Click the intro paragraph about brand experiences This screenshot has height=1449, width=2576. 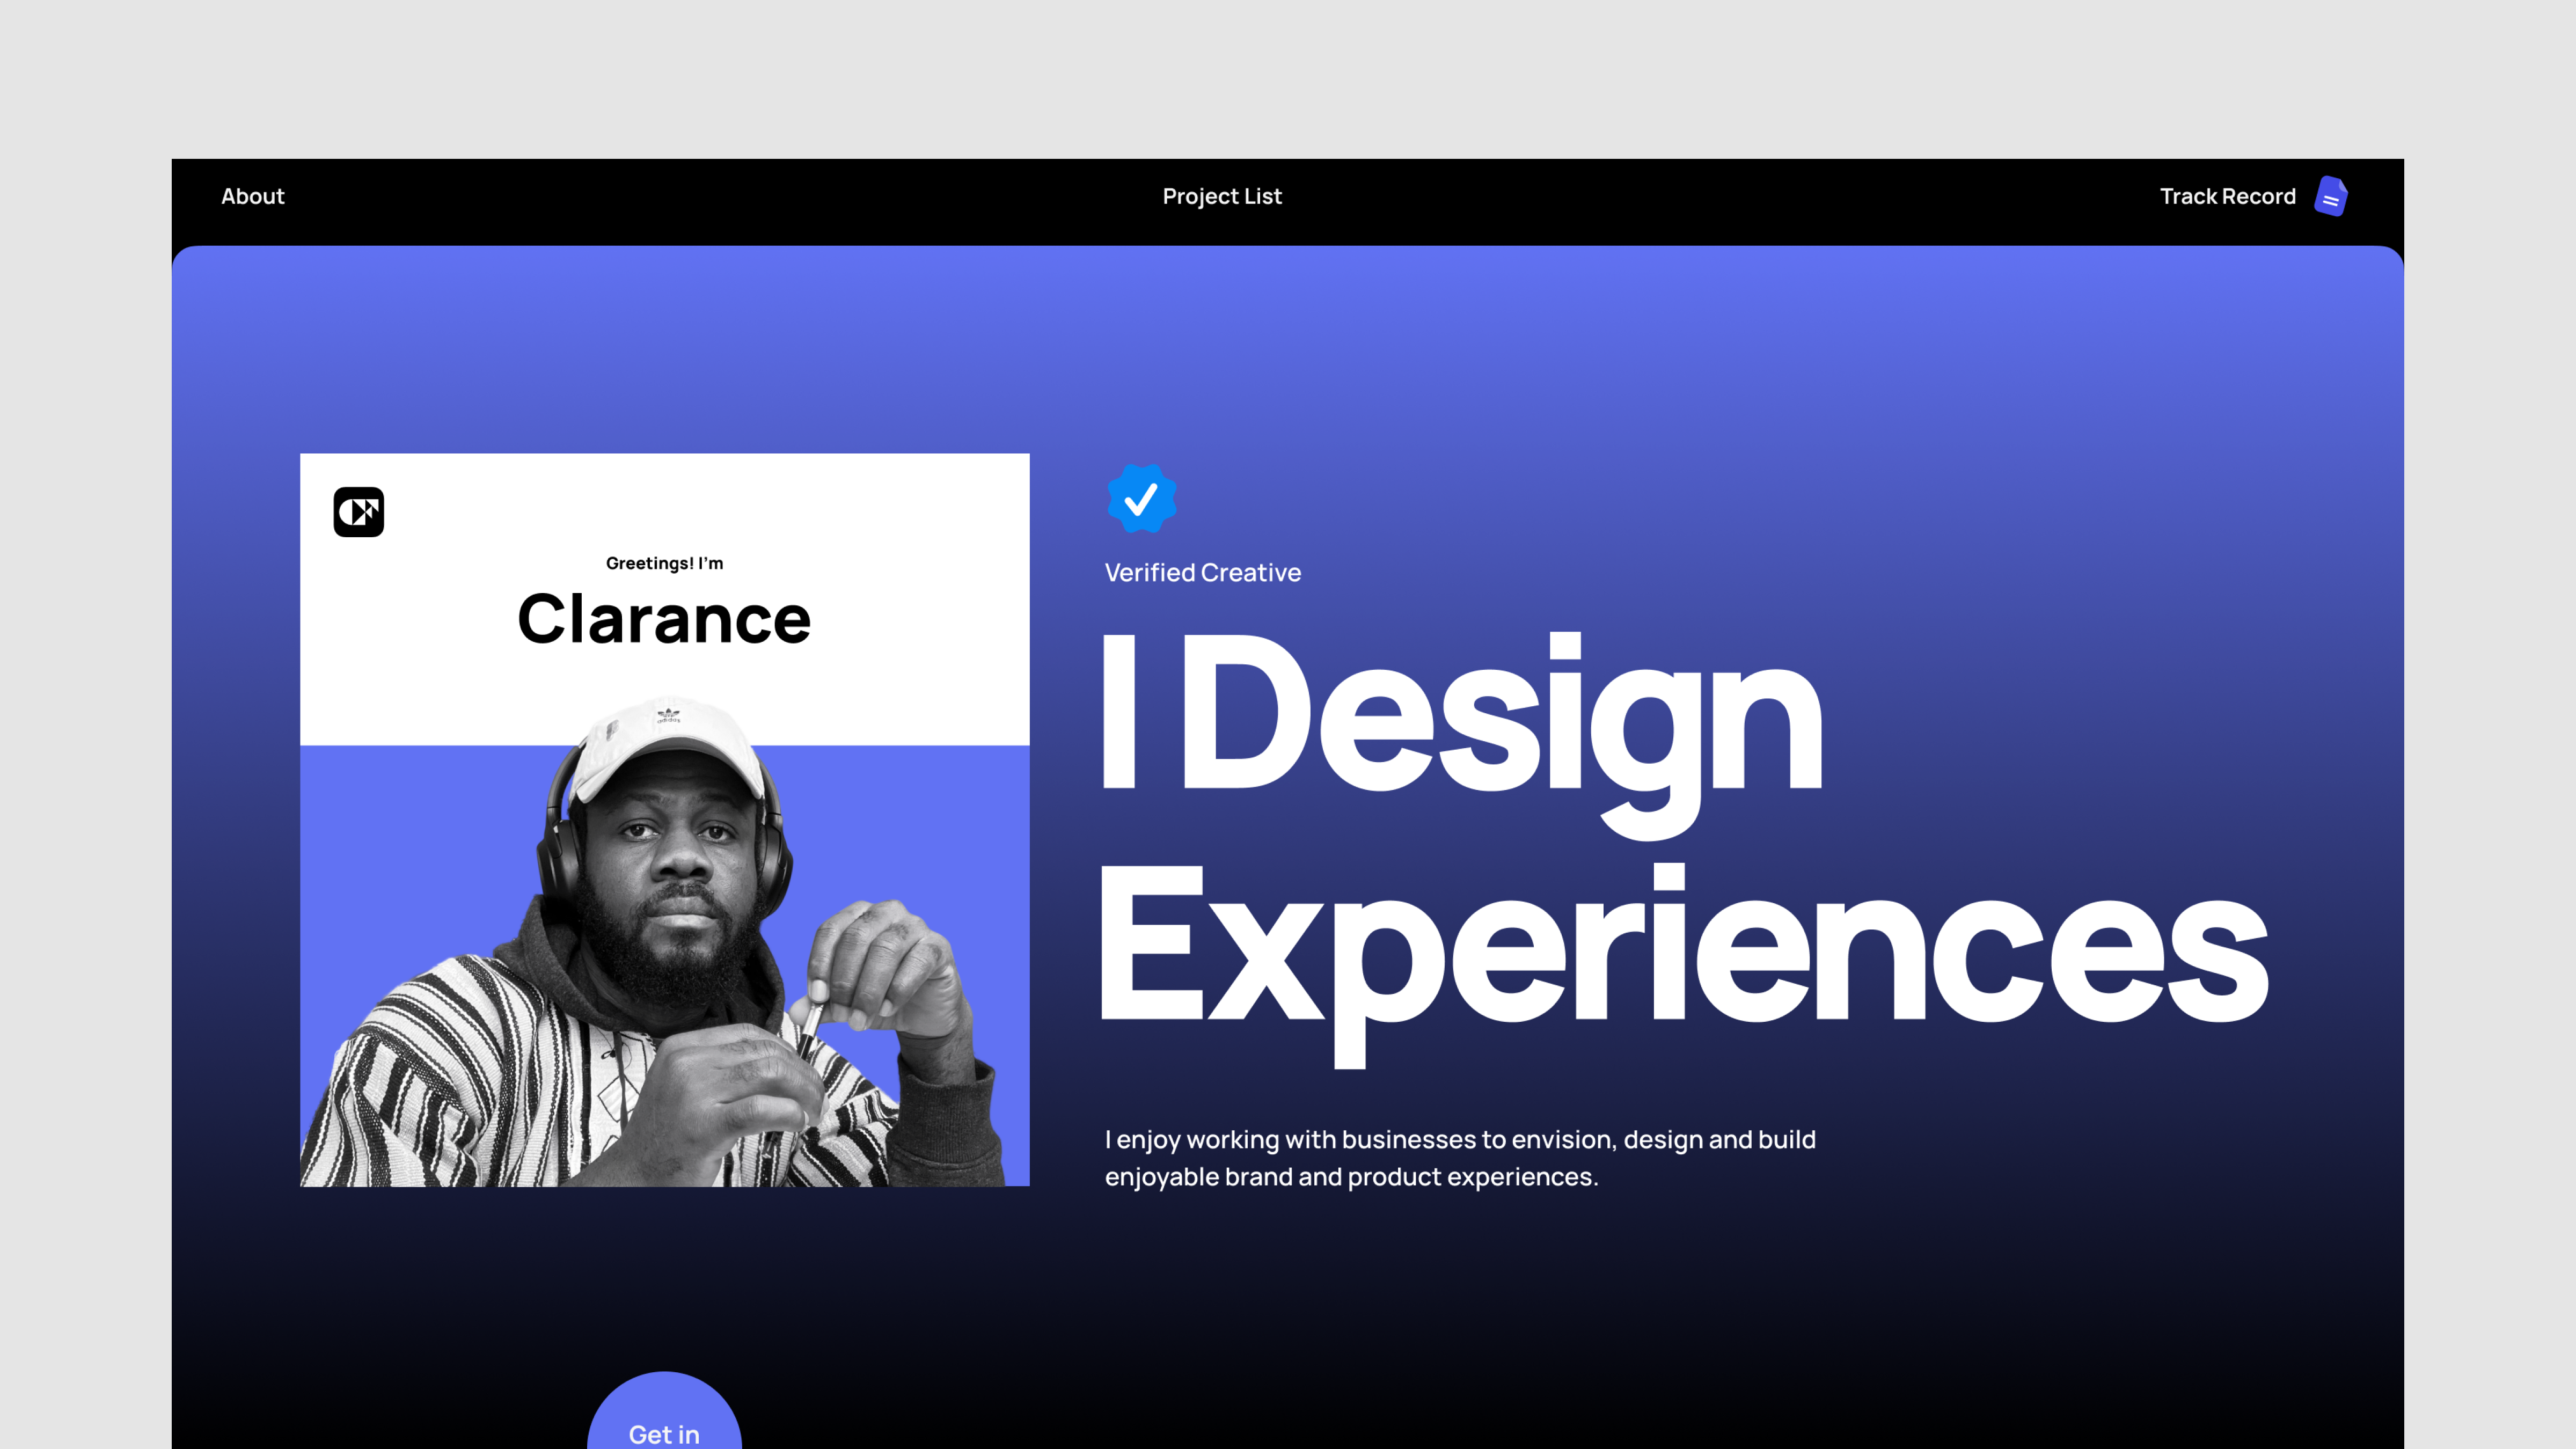point(1460,1157)
